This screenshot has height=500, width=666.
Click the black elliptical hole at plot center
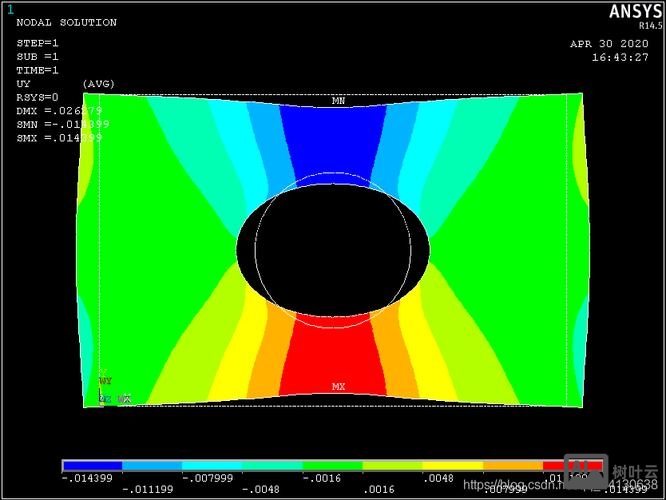point(333,246)
